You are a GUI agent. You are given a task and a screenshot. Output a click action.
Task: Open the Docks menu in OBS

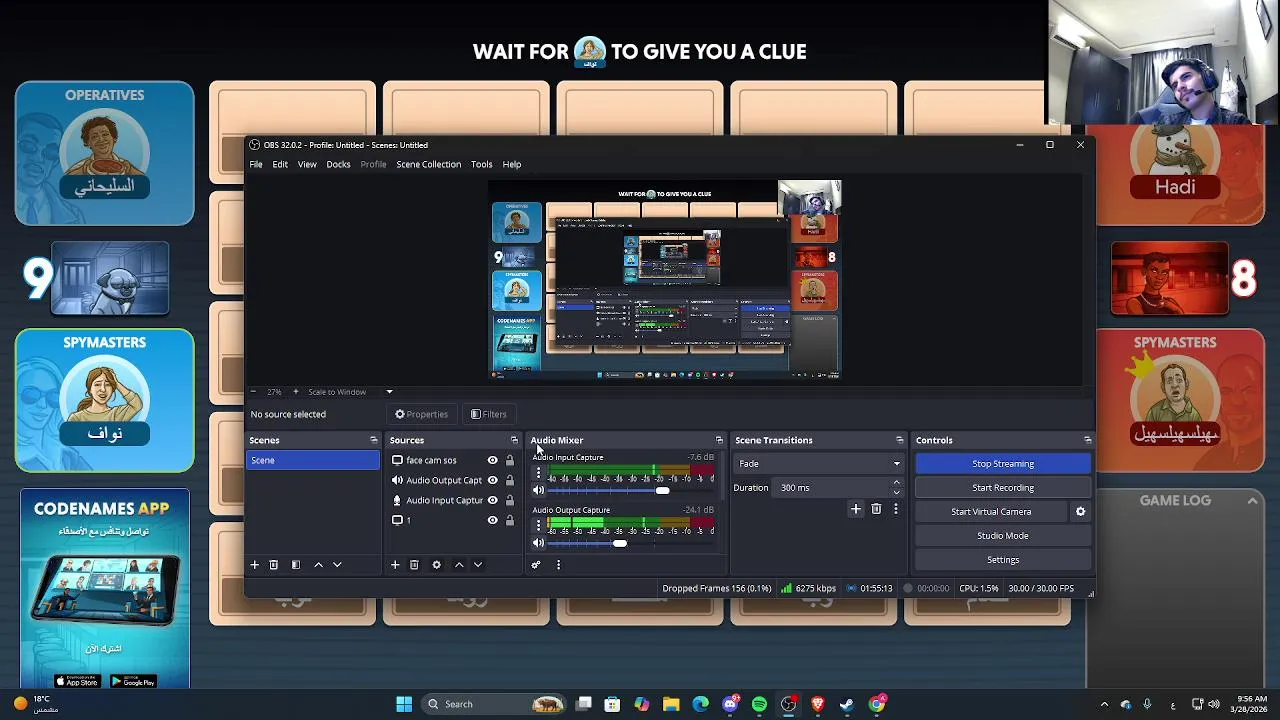click(x=338, y=164)
